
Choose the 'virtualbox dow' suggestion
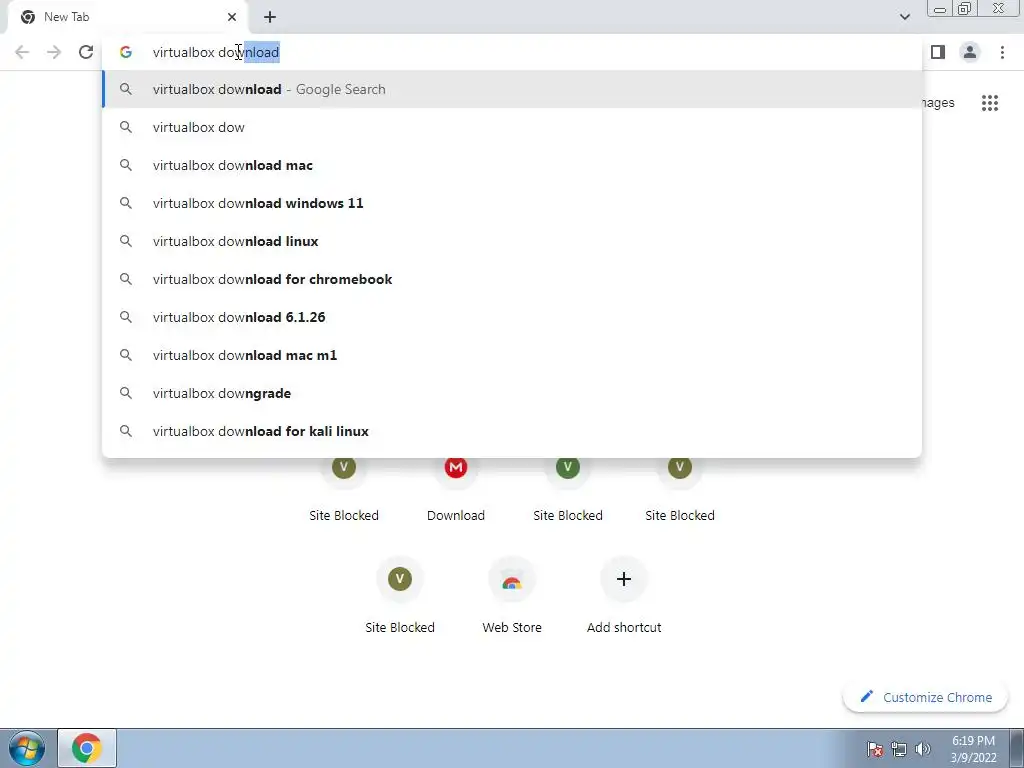coord(512,127)
